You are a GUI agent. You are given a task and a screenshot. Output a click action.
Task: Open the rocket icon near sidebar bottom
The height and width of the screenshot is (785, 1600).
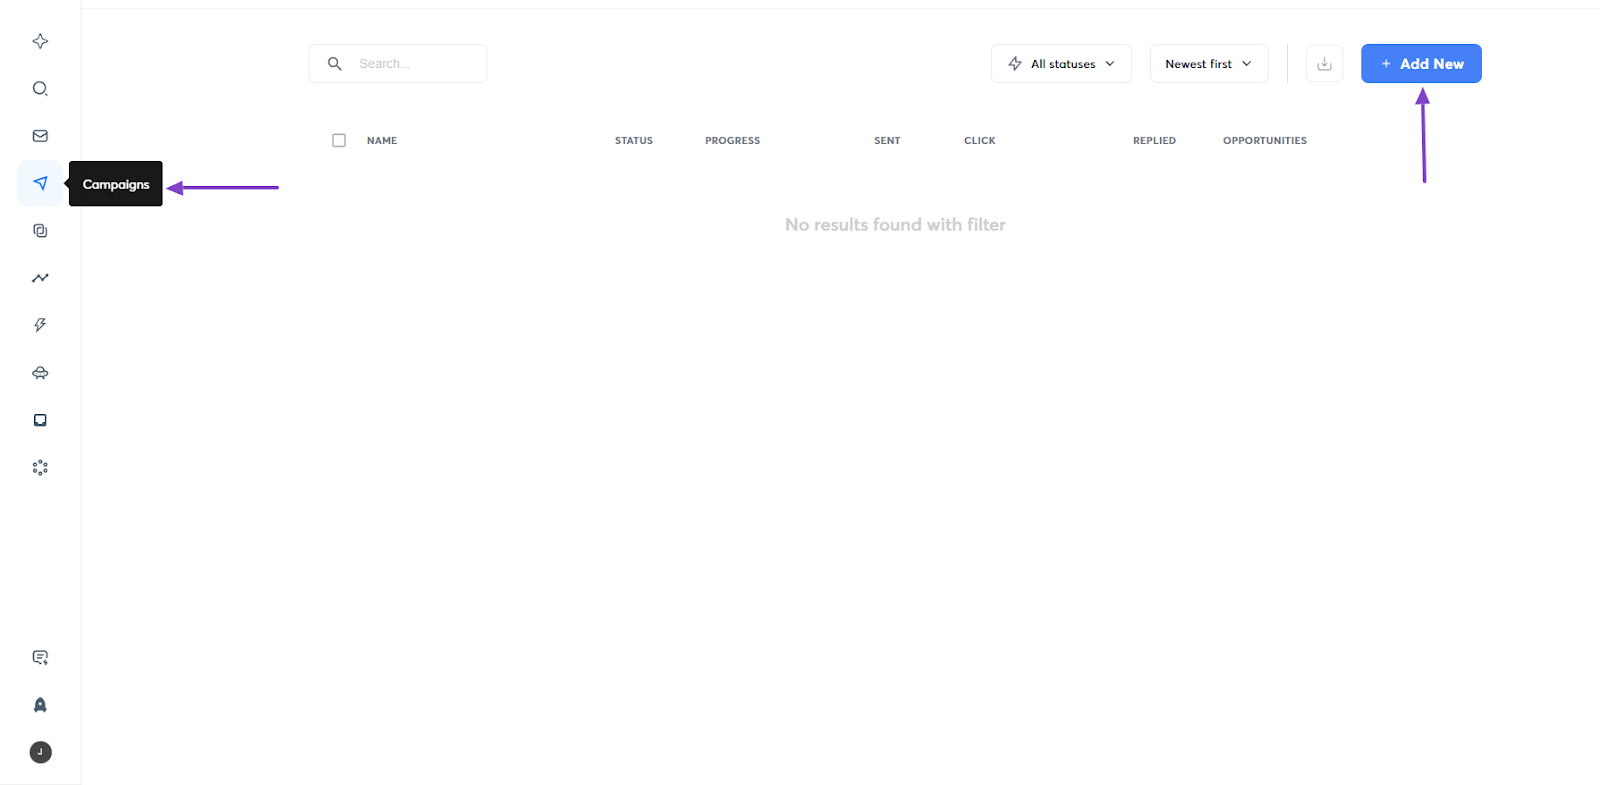click(40, 705)
